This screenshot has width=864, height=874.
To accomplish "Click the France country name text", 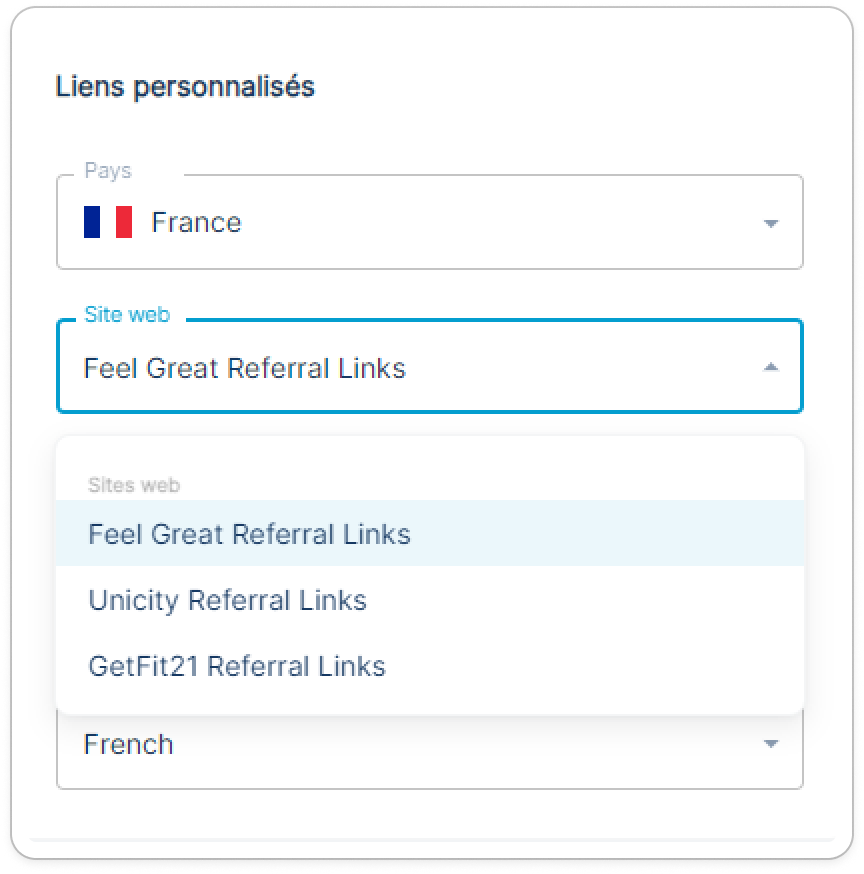I will pos(196,222).
